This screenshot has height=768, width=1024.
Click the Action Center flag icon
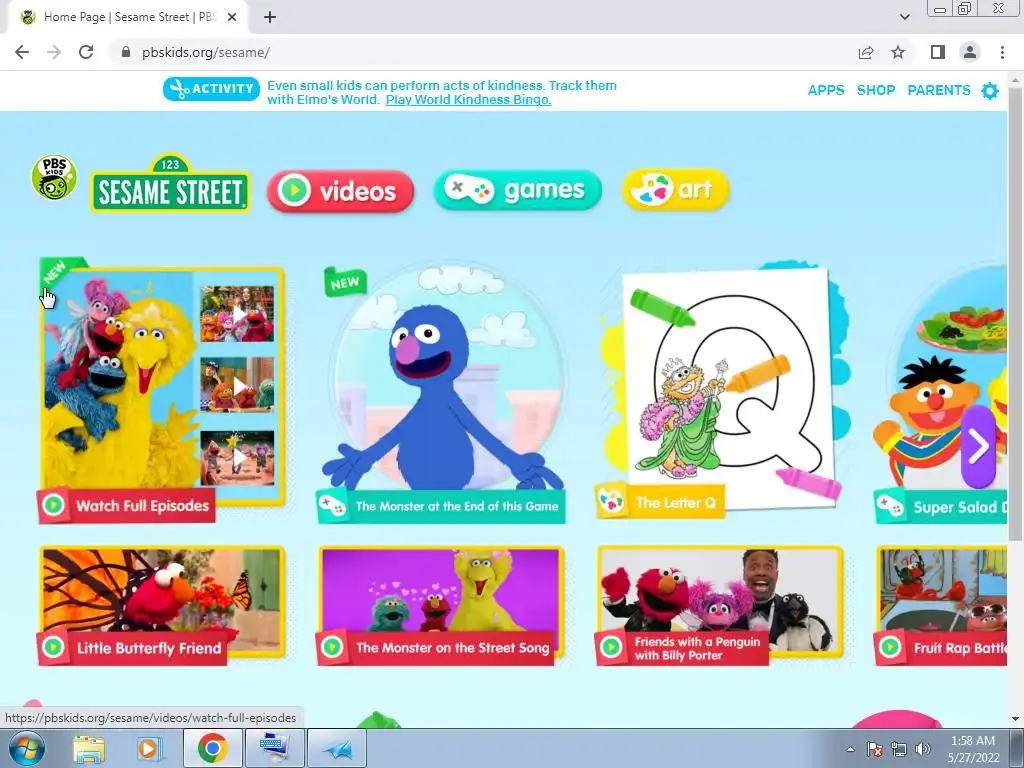875,749
